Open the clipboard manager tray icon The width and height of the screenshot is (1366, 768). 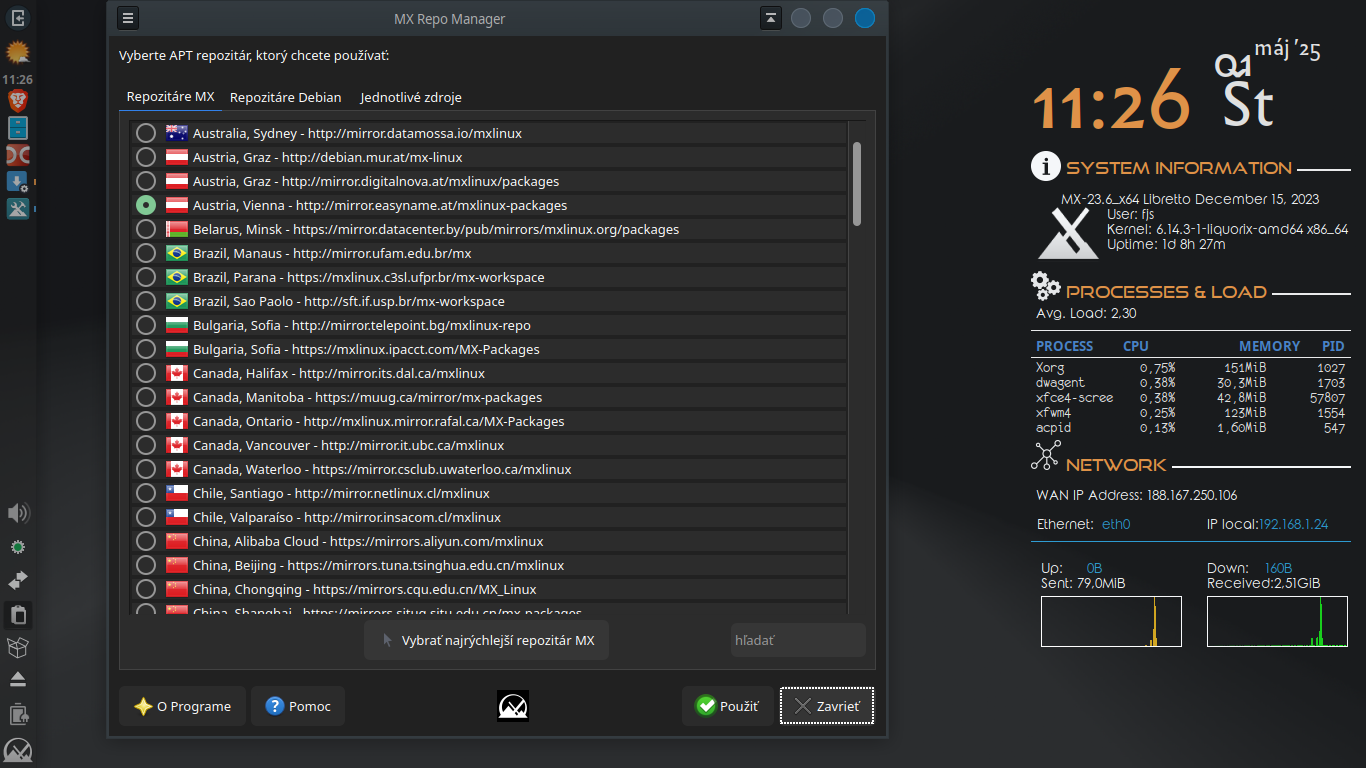tap(18, 615)
